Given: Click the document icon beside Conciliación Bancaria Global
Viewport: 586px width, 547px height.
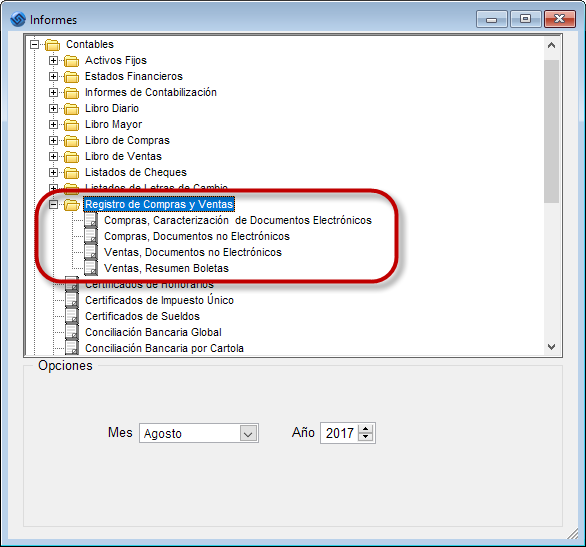Looking at the screenshot, I should coord(72,332).
